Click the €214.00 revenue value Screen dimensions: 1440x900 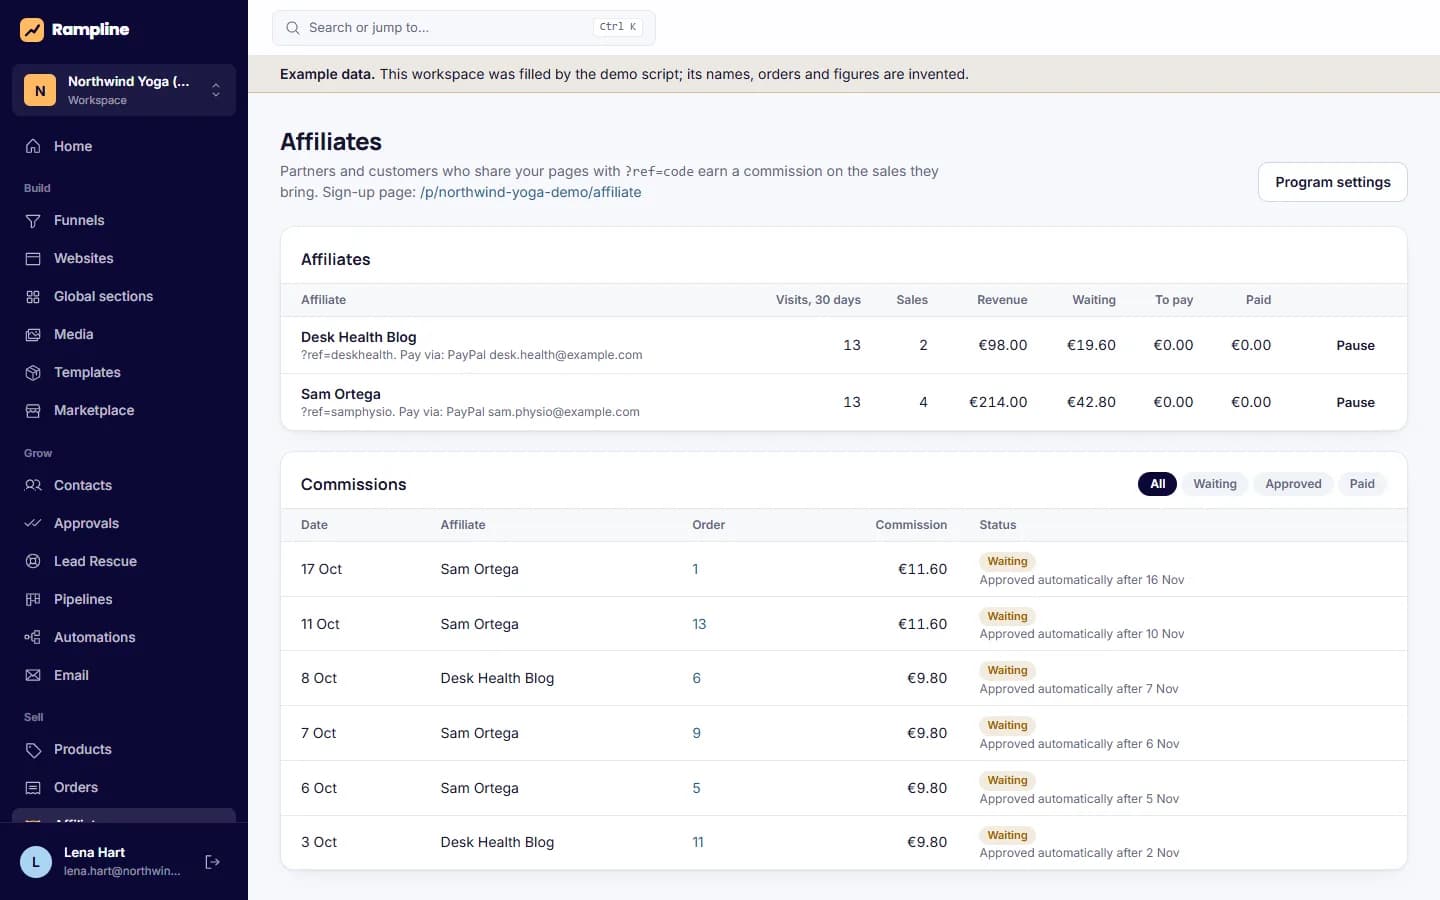[998, 402]
